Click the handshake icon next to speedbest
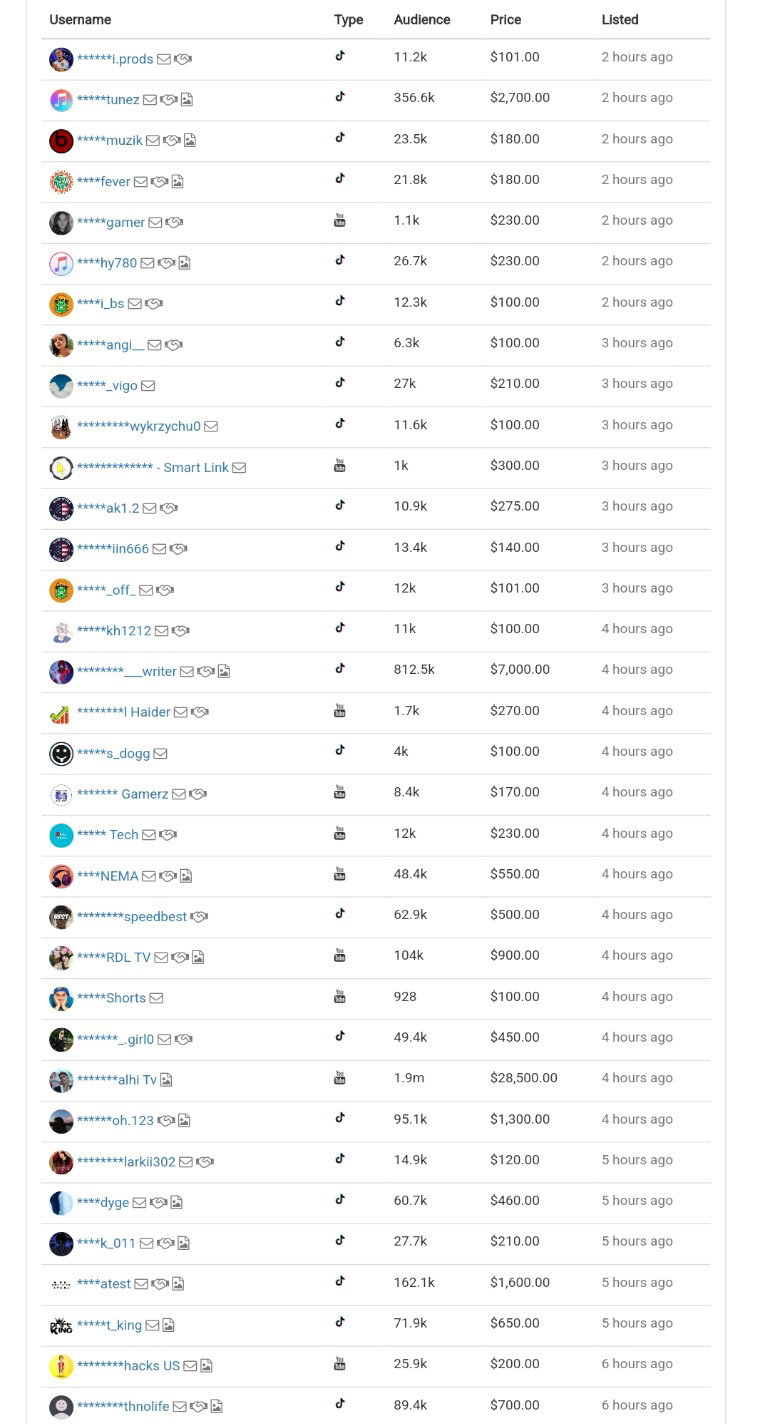 pyautogui.click(x=199, y=917)
